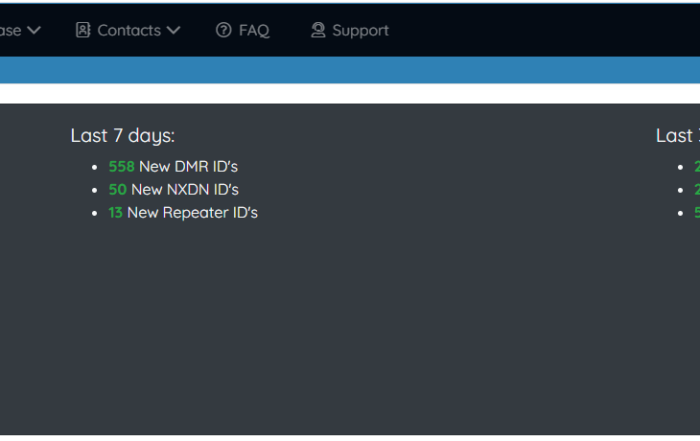The width and height of the screenshot is (700, 441).
Task: Click the 'New NXDN ID's' text
Action: click(185, 190)
